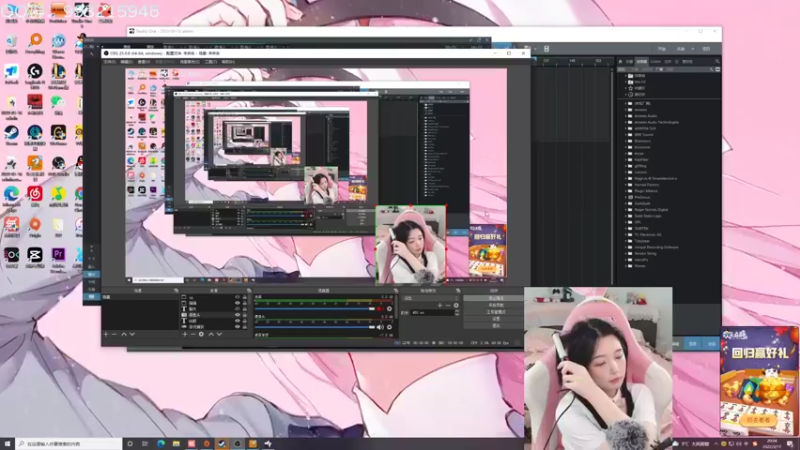Toggle lock on the highlighted source row

(244, 315)
